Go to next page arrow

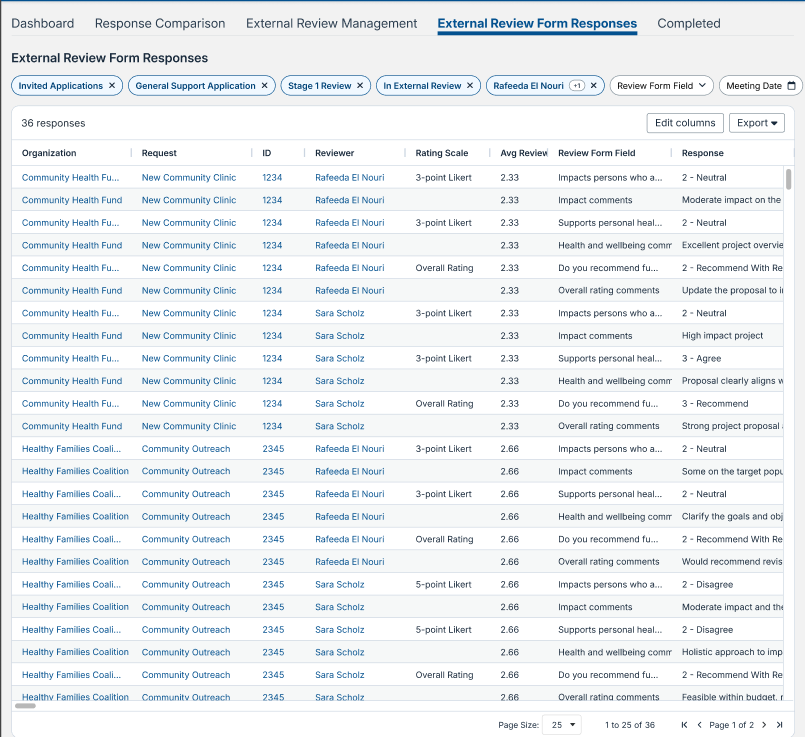tap(764, 725)
